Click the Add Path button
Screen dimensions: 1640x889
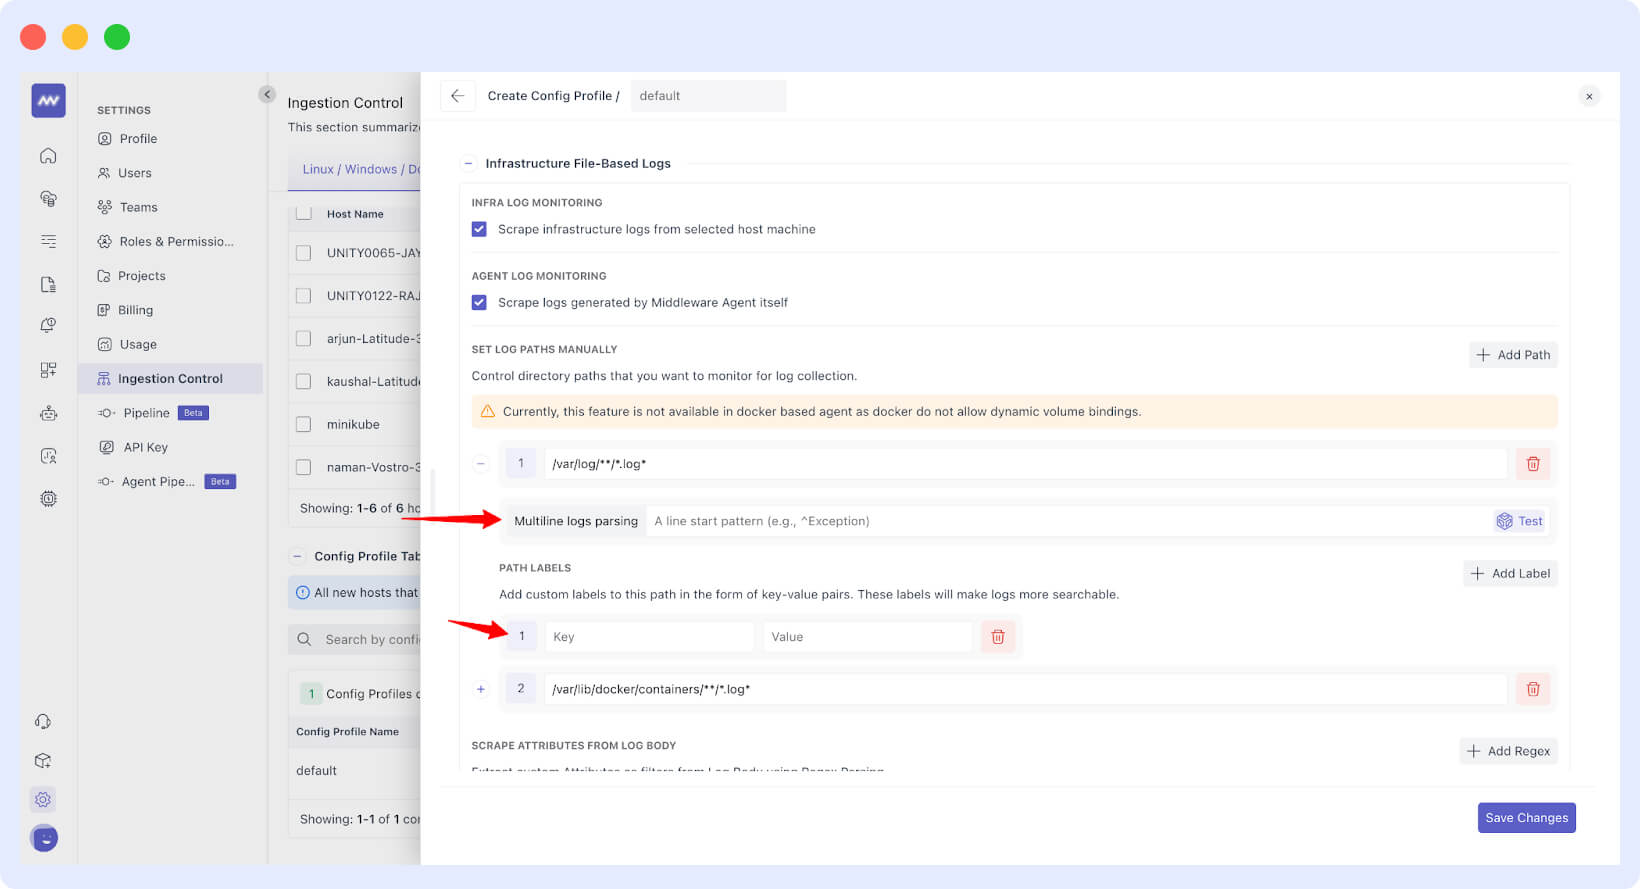1513,355
